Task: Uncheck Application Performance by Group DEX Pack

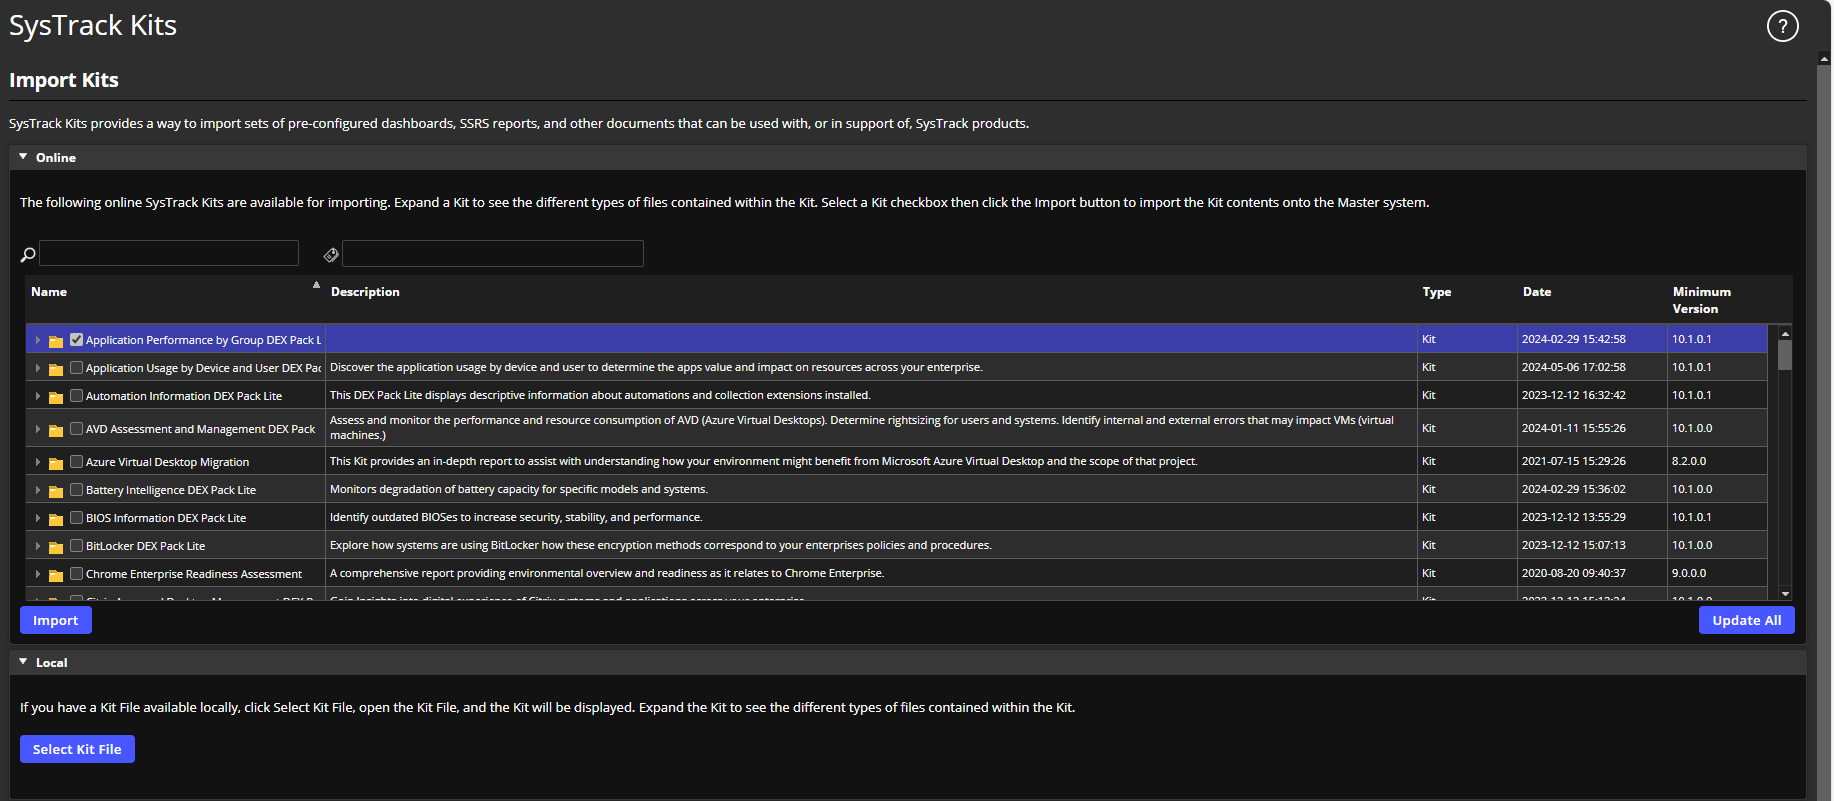Action: point(76,340)
